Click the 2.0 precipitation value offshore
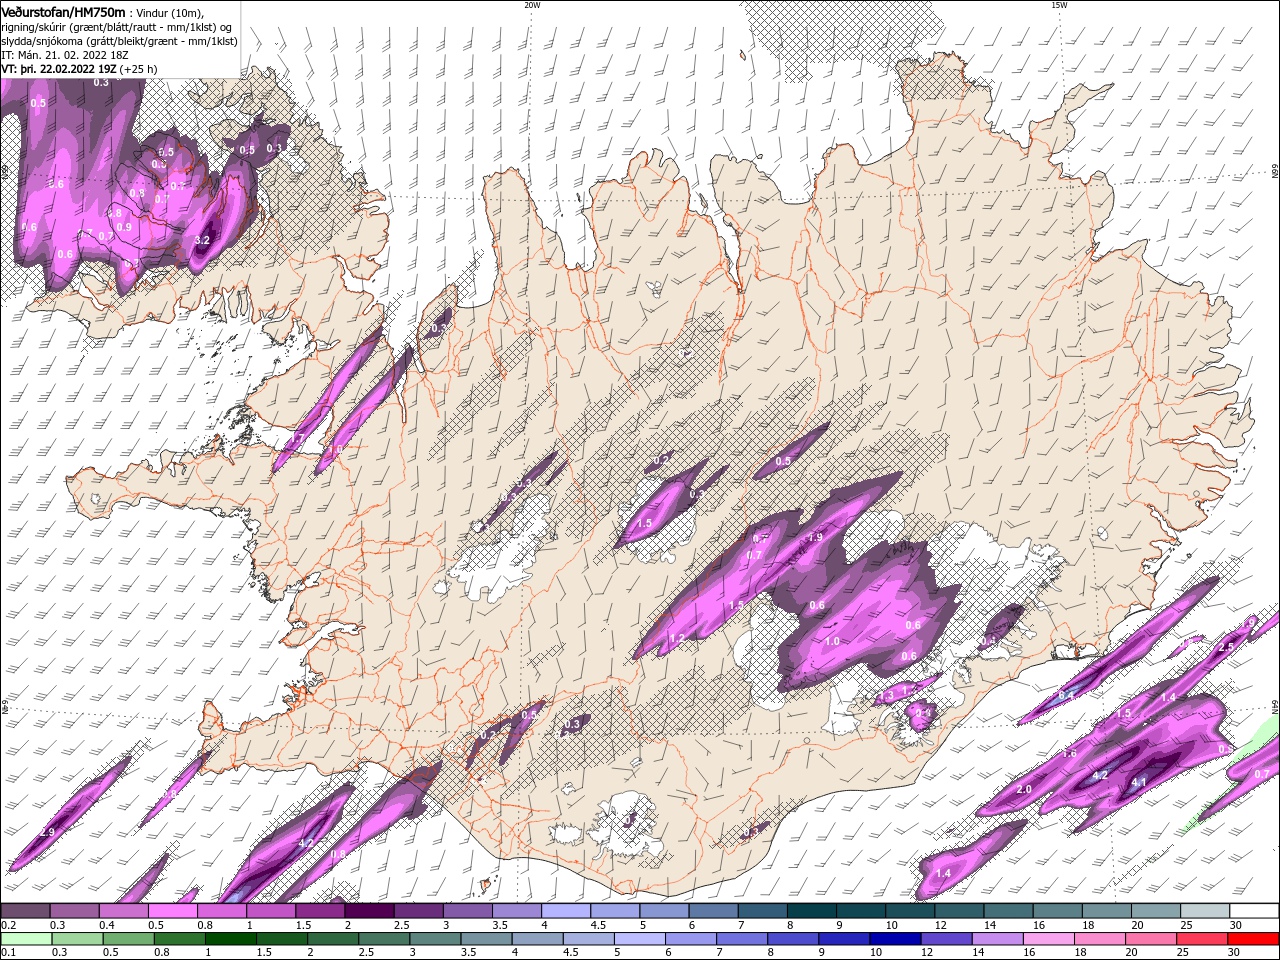1280x960 pixels. coord(1024,790)
